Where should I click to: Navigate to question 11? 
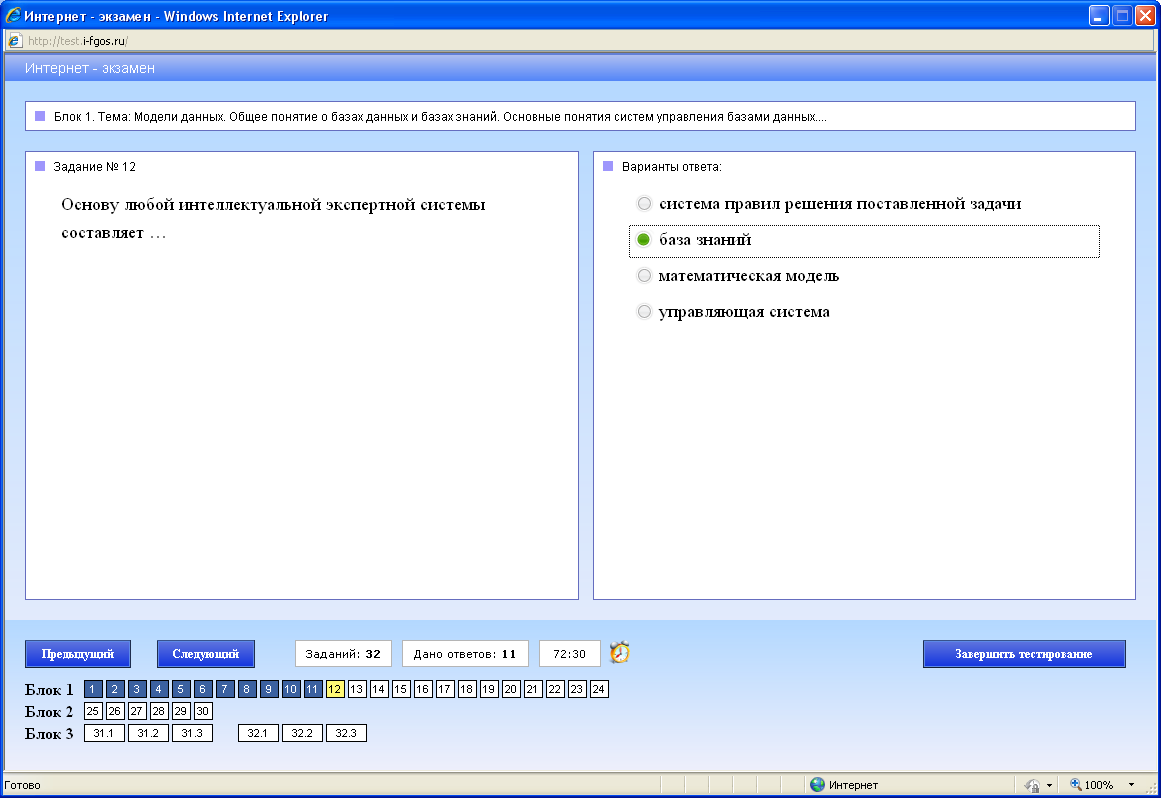(x=312, y=689)
